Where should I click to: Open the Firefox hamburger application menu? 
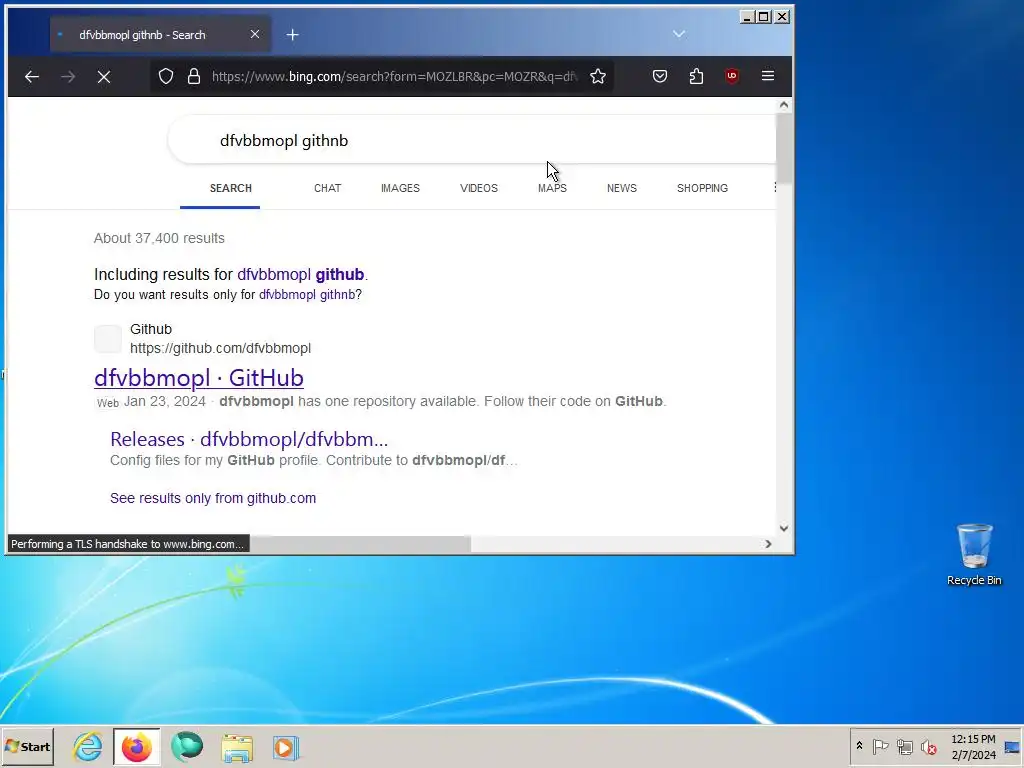point(768,76)
